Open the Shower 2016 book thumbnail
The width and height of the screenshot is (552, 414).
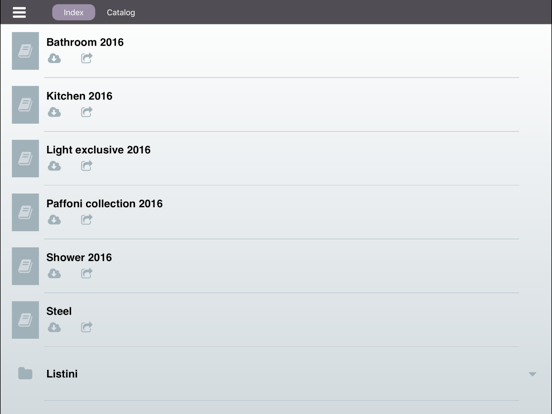pos(25,266)
